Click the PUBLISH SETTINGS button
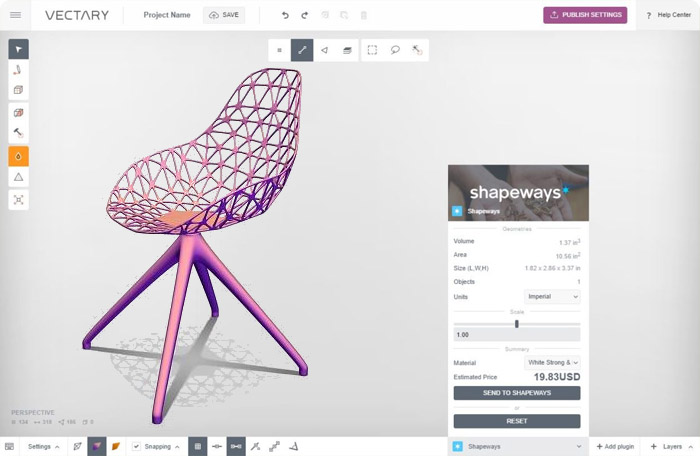The image size is (700, 456). tap(585, 15)
